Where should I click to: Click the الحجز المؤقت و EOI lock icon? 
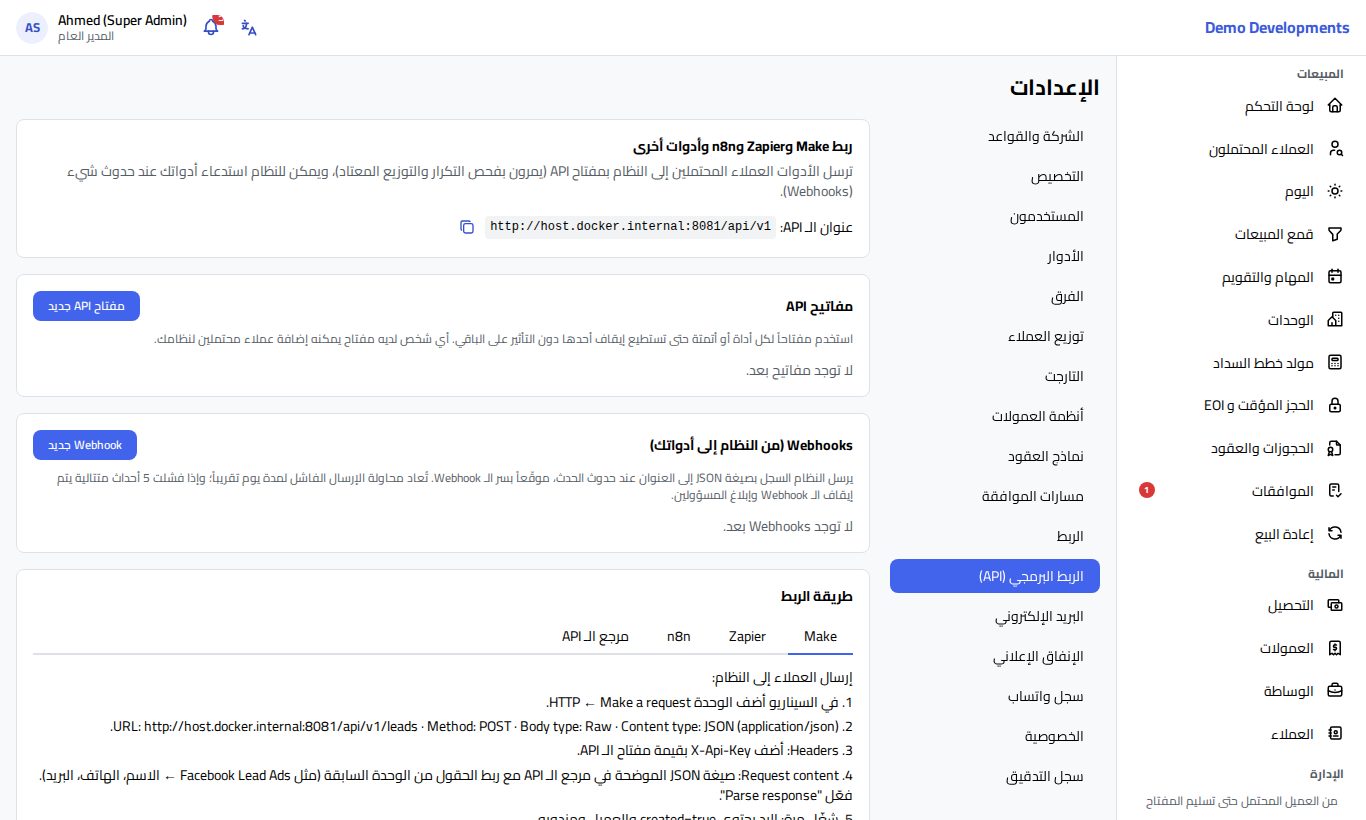tap(1334, 405)
